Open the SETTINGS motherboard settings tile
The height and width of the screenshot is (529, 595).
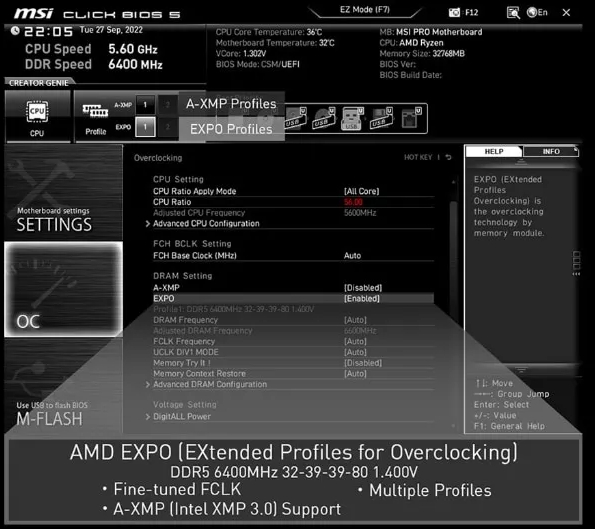pyautogui.click(x=64, y=192)
